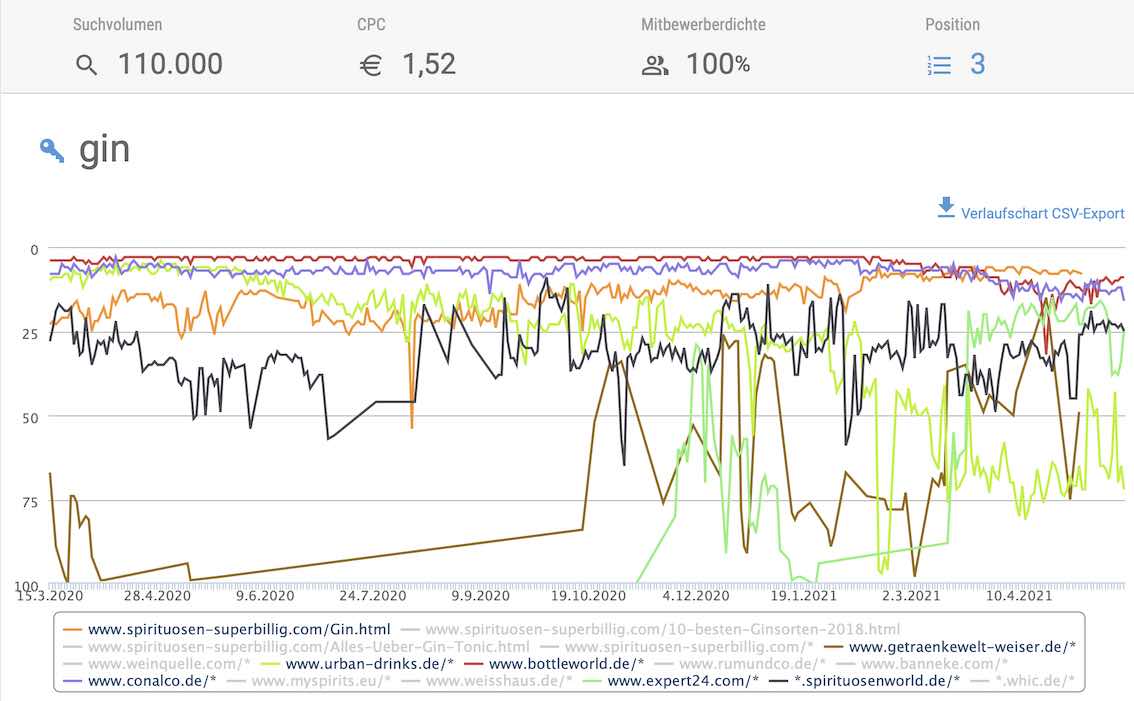
Task: Click the blue position value 3
Action: [x=977, y=64]
